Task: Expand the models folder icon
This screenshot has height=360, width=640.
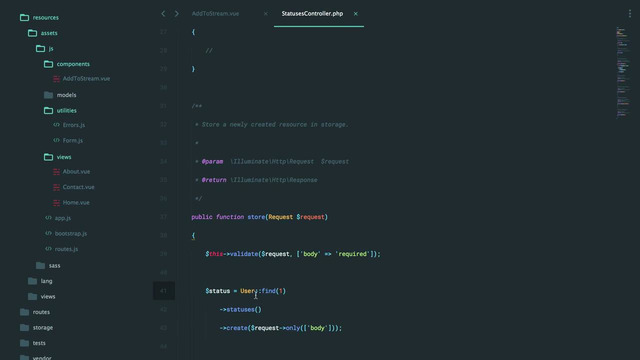Action: tap(48, 95)
